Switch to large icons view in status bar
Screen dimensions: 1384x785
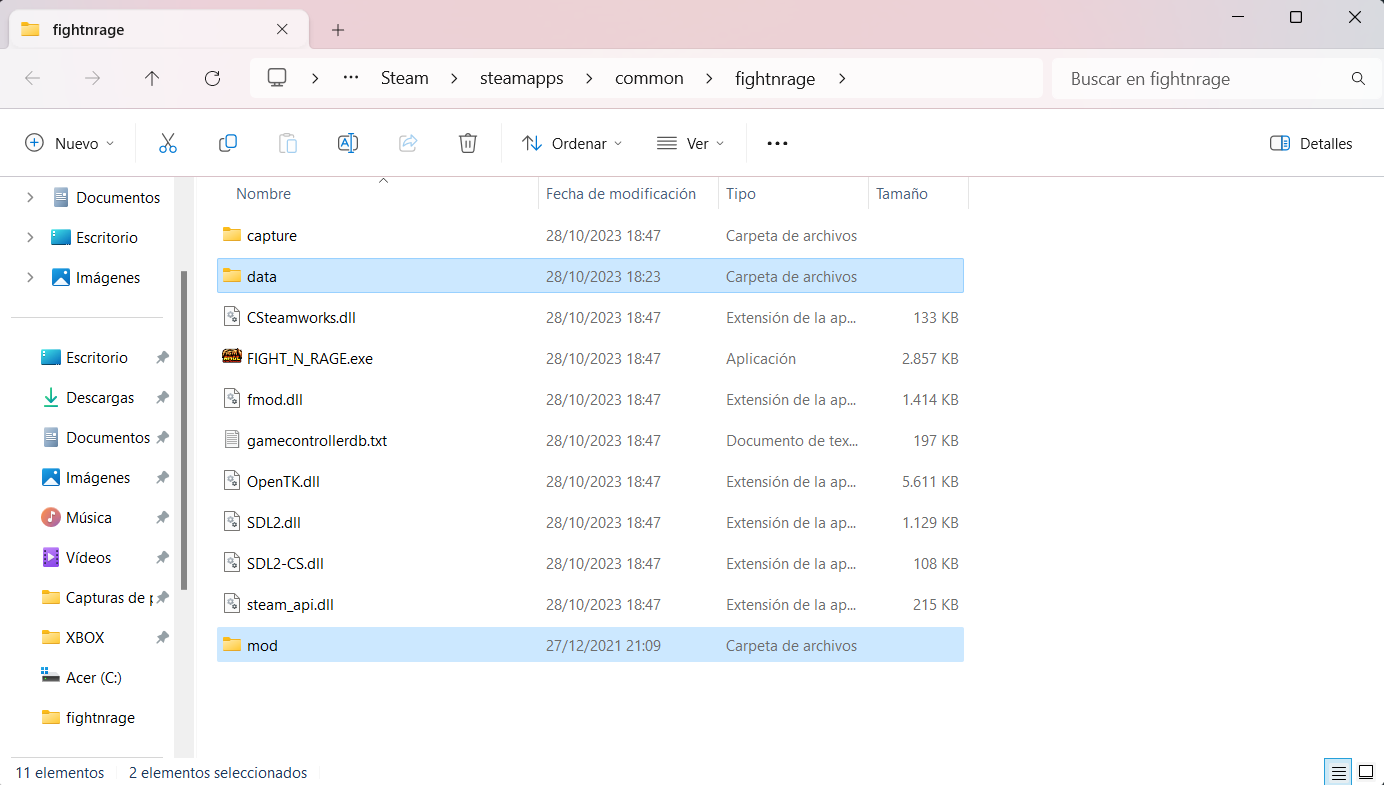pos(1364,771)
